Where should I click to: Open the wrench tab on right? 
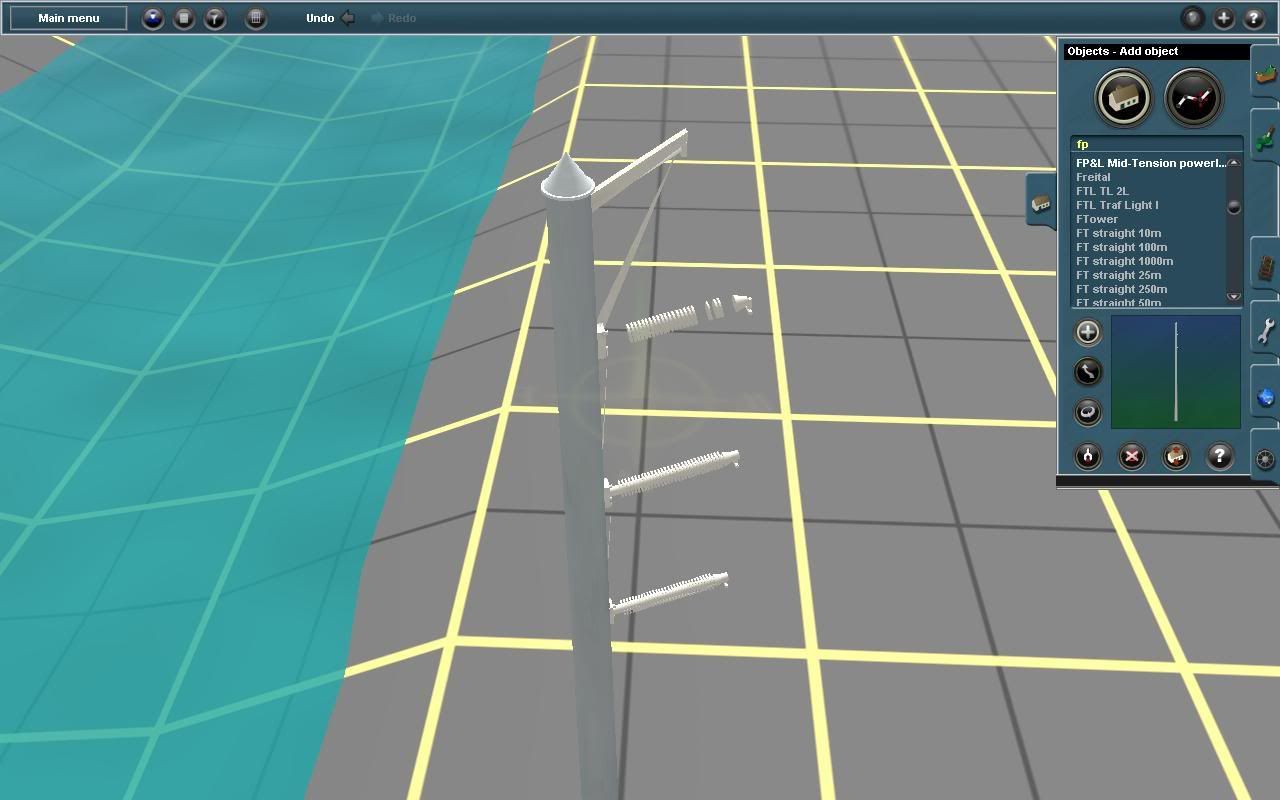(1266, 330)
